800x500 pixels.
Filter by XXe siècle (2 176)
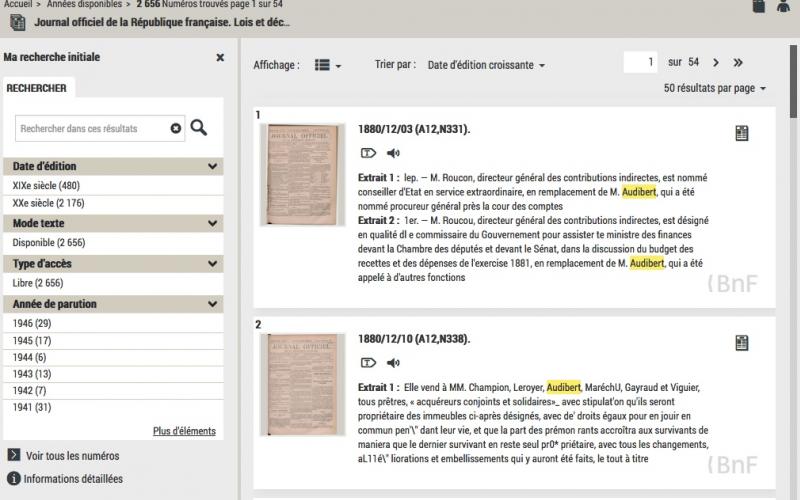48,203
